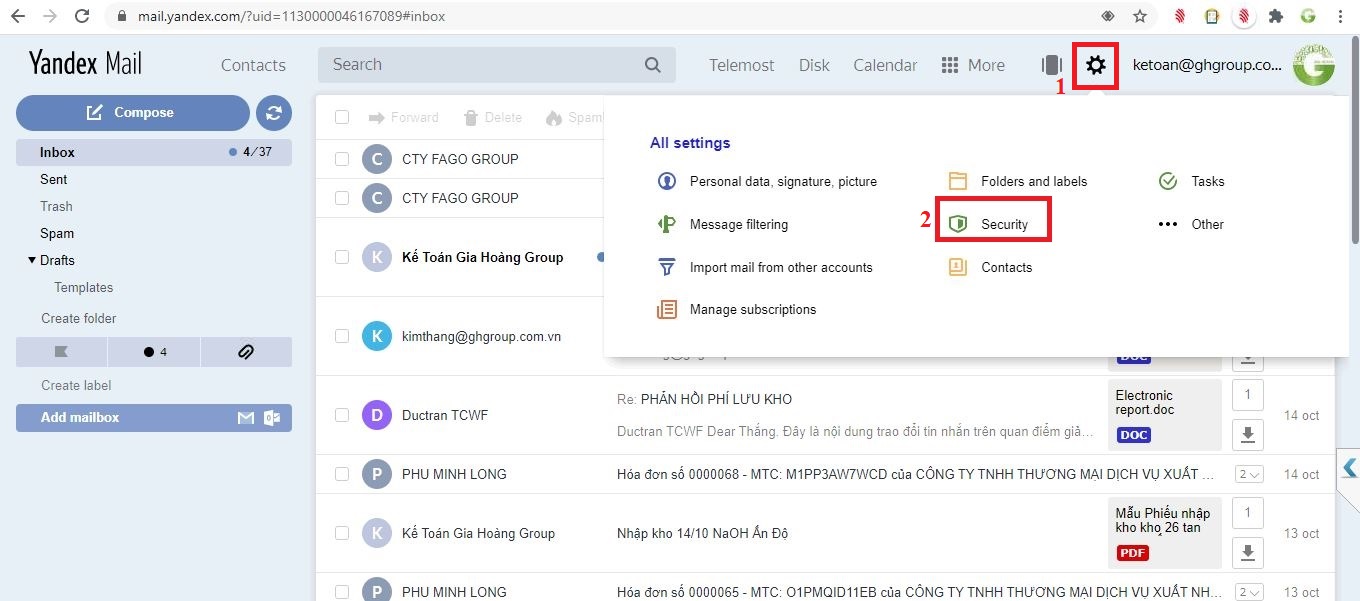Open Disk link in header
This screenshot has width=1360, height=601.
tap(814, 65)
